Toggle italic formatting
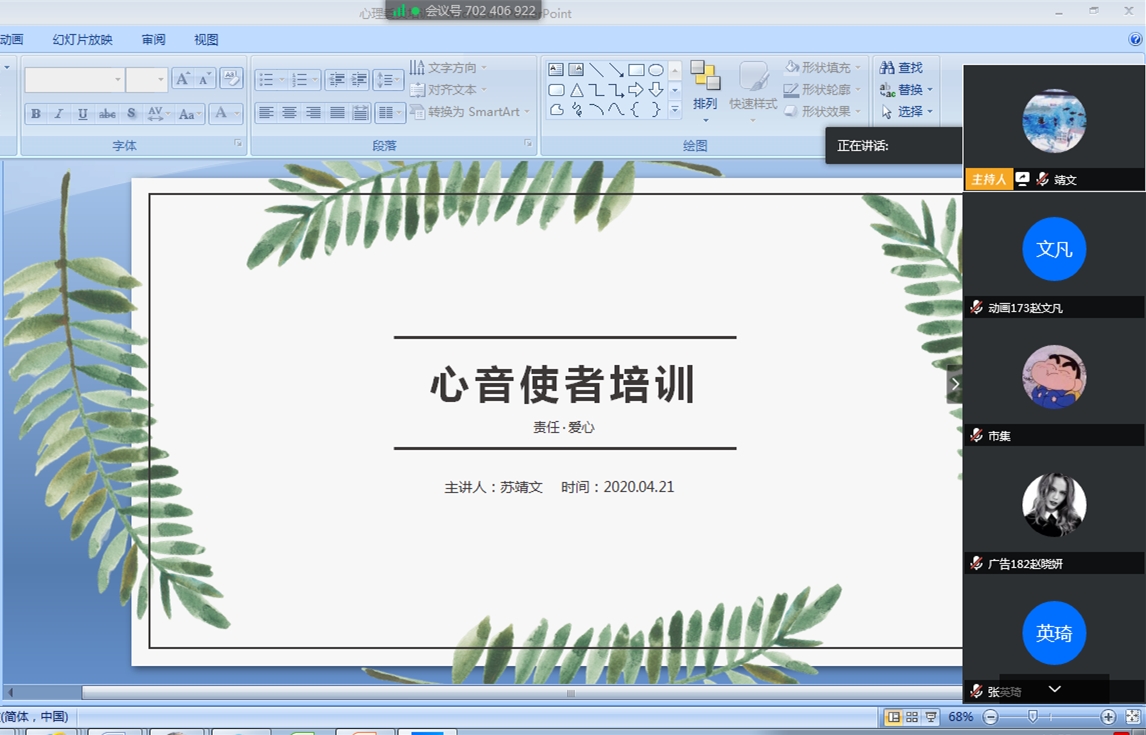 click(59, 114)
